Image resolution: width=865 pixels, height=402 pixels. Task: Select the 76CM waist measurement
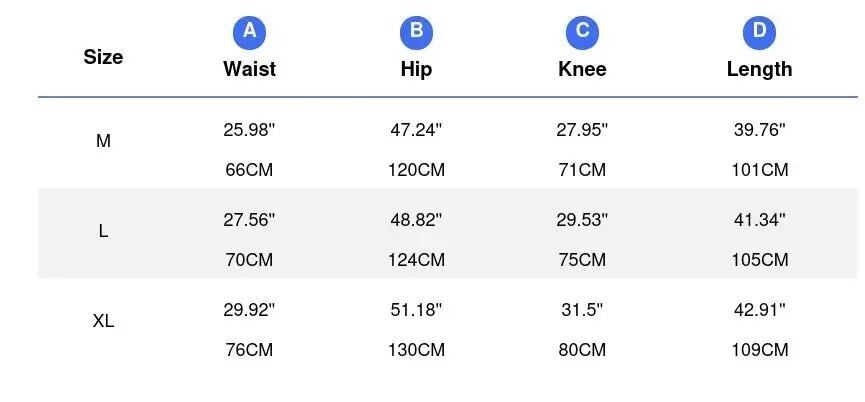[x=249, y=350]
